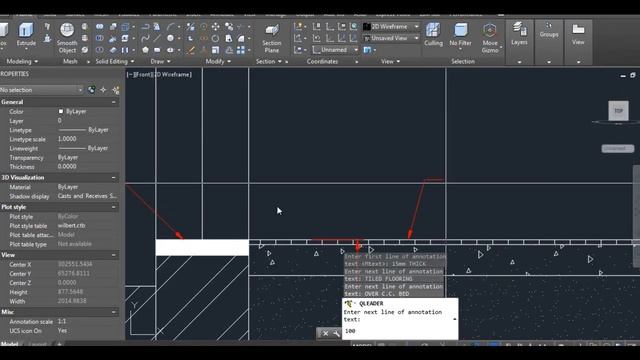Click the Thickness 0.0000 value
Screen dimensions: 640x360
[x=67, y=167]
